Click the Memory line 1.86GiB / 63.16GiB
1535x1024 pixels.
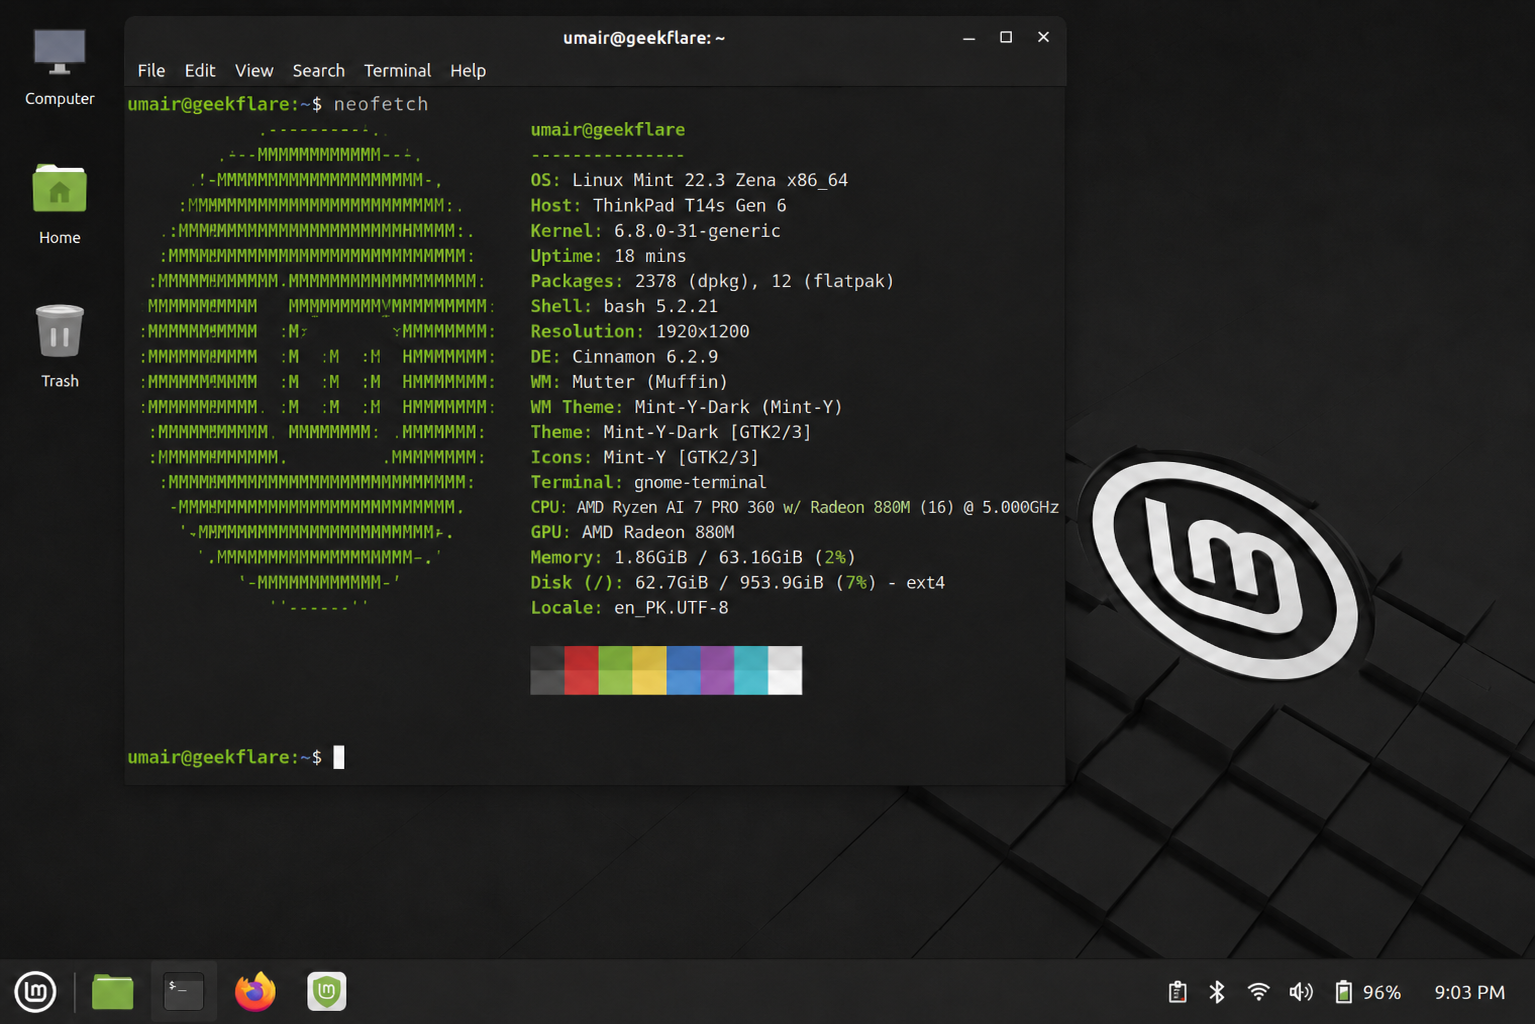(693, 558)
